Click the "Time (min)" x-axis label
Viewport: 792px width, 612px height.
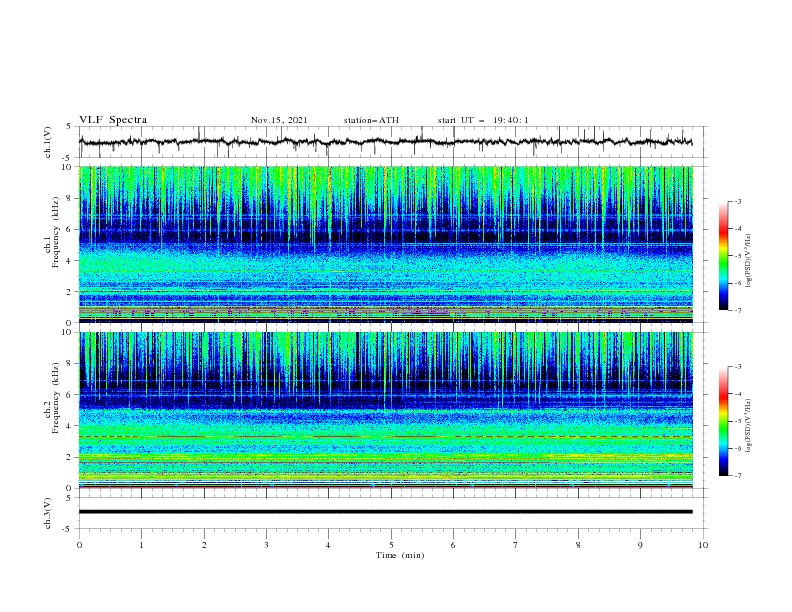click(400, 555)
